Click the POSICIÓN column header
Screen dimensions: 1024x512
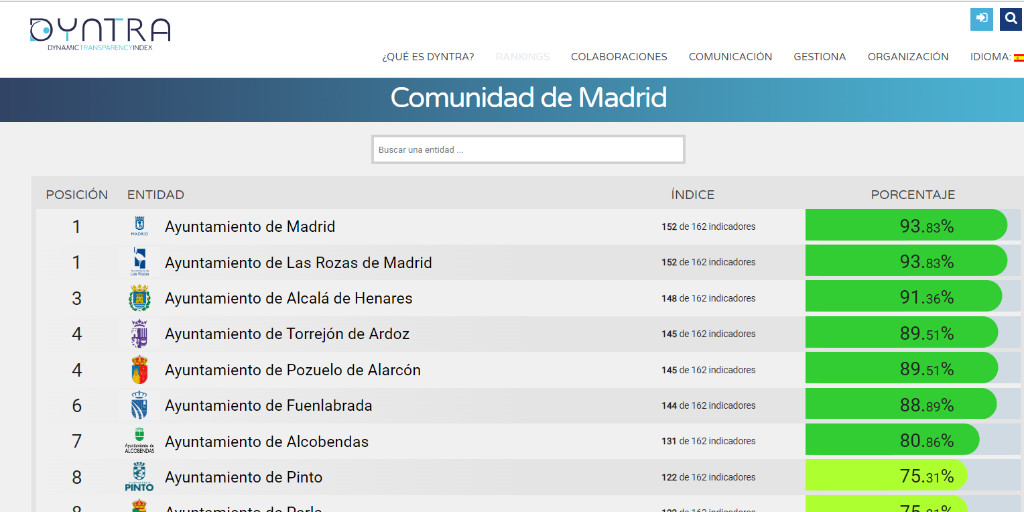[76, 195]
